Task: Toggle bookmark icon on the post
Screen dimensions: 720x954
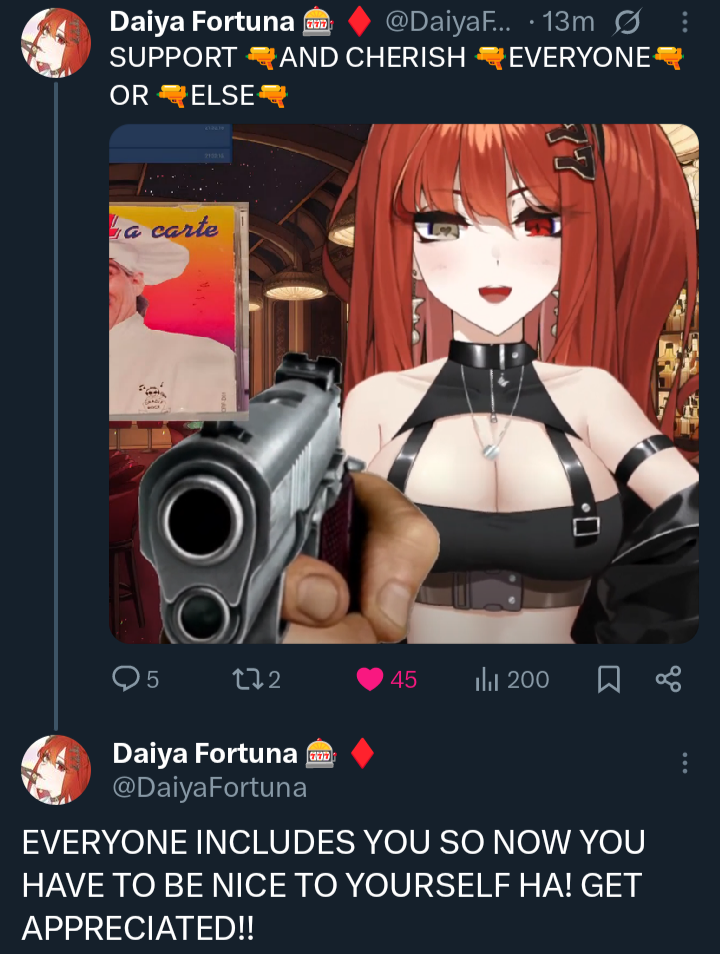Action: point(609,679)
